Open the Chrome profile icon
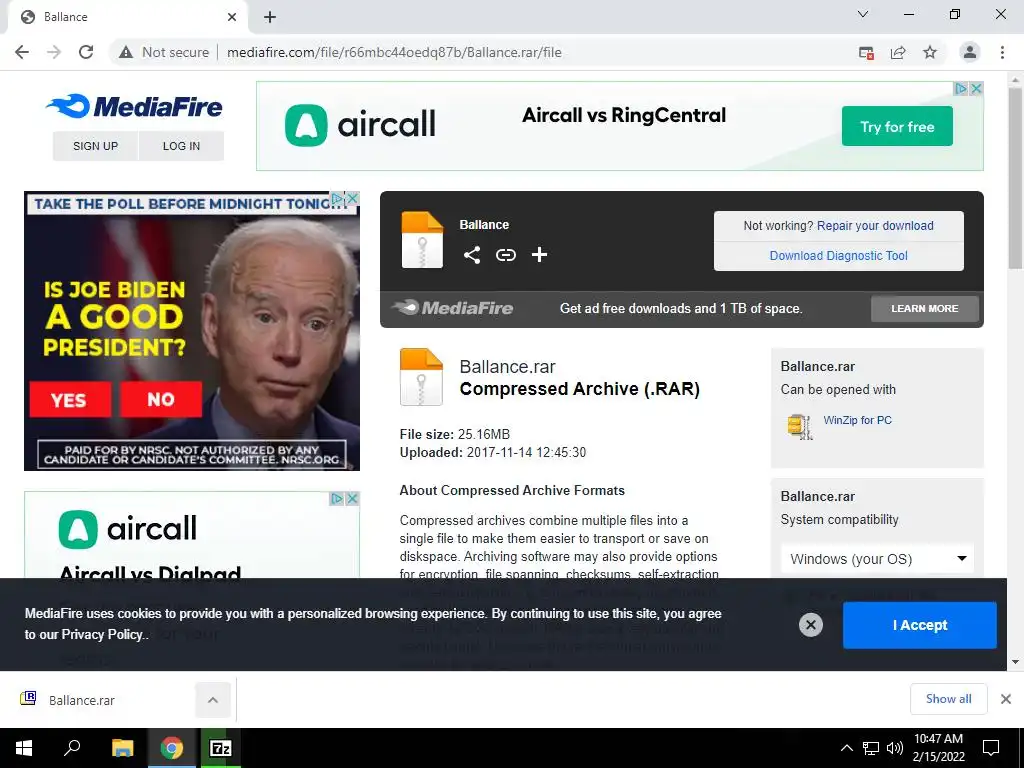This screenshot has height=768, width=1024. [970, 52]
